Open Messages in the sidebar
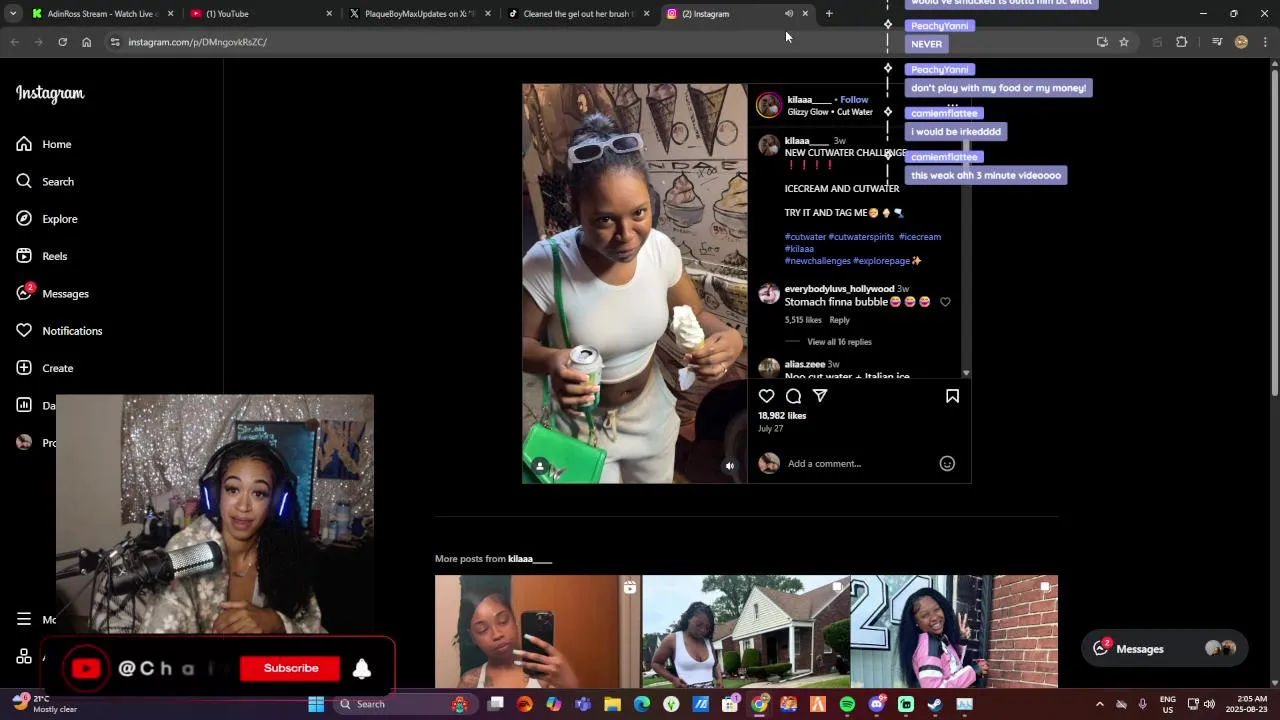 pos(53,293)
